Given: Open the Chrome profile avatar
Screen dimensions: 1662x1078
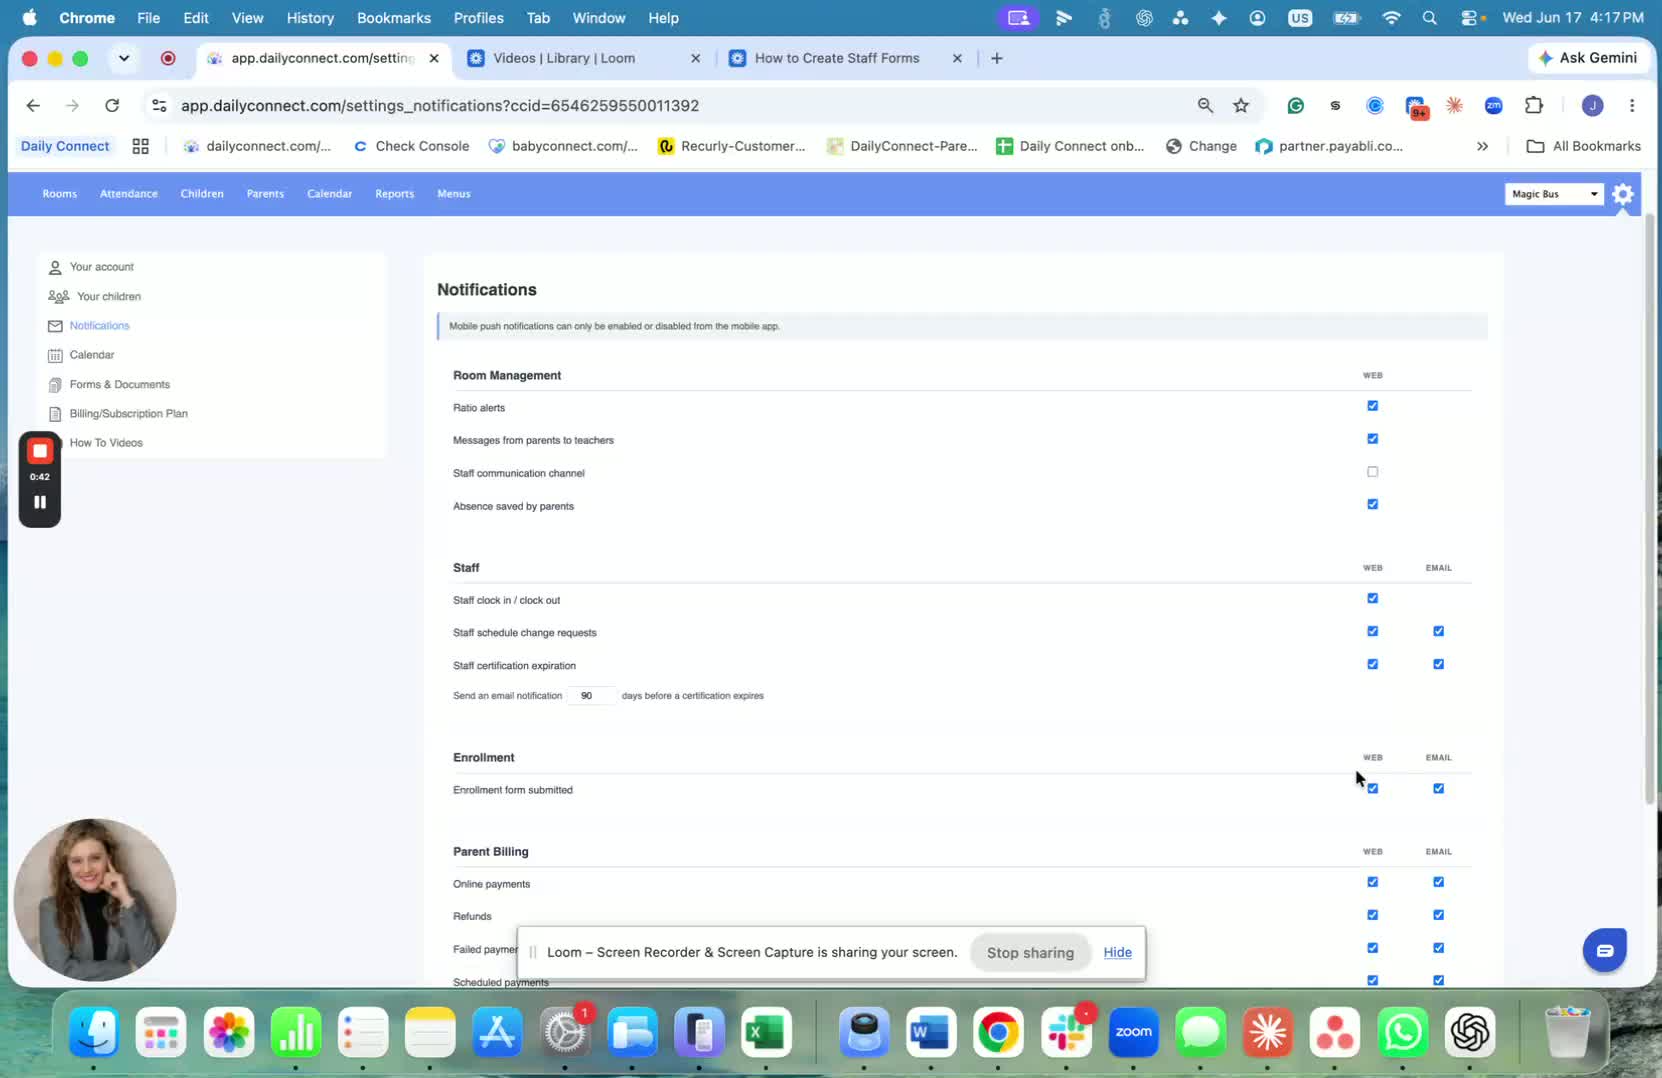Looking at the screenshot, I should pos(1593,105).
